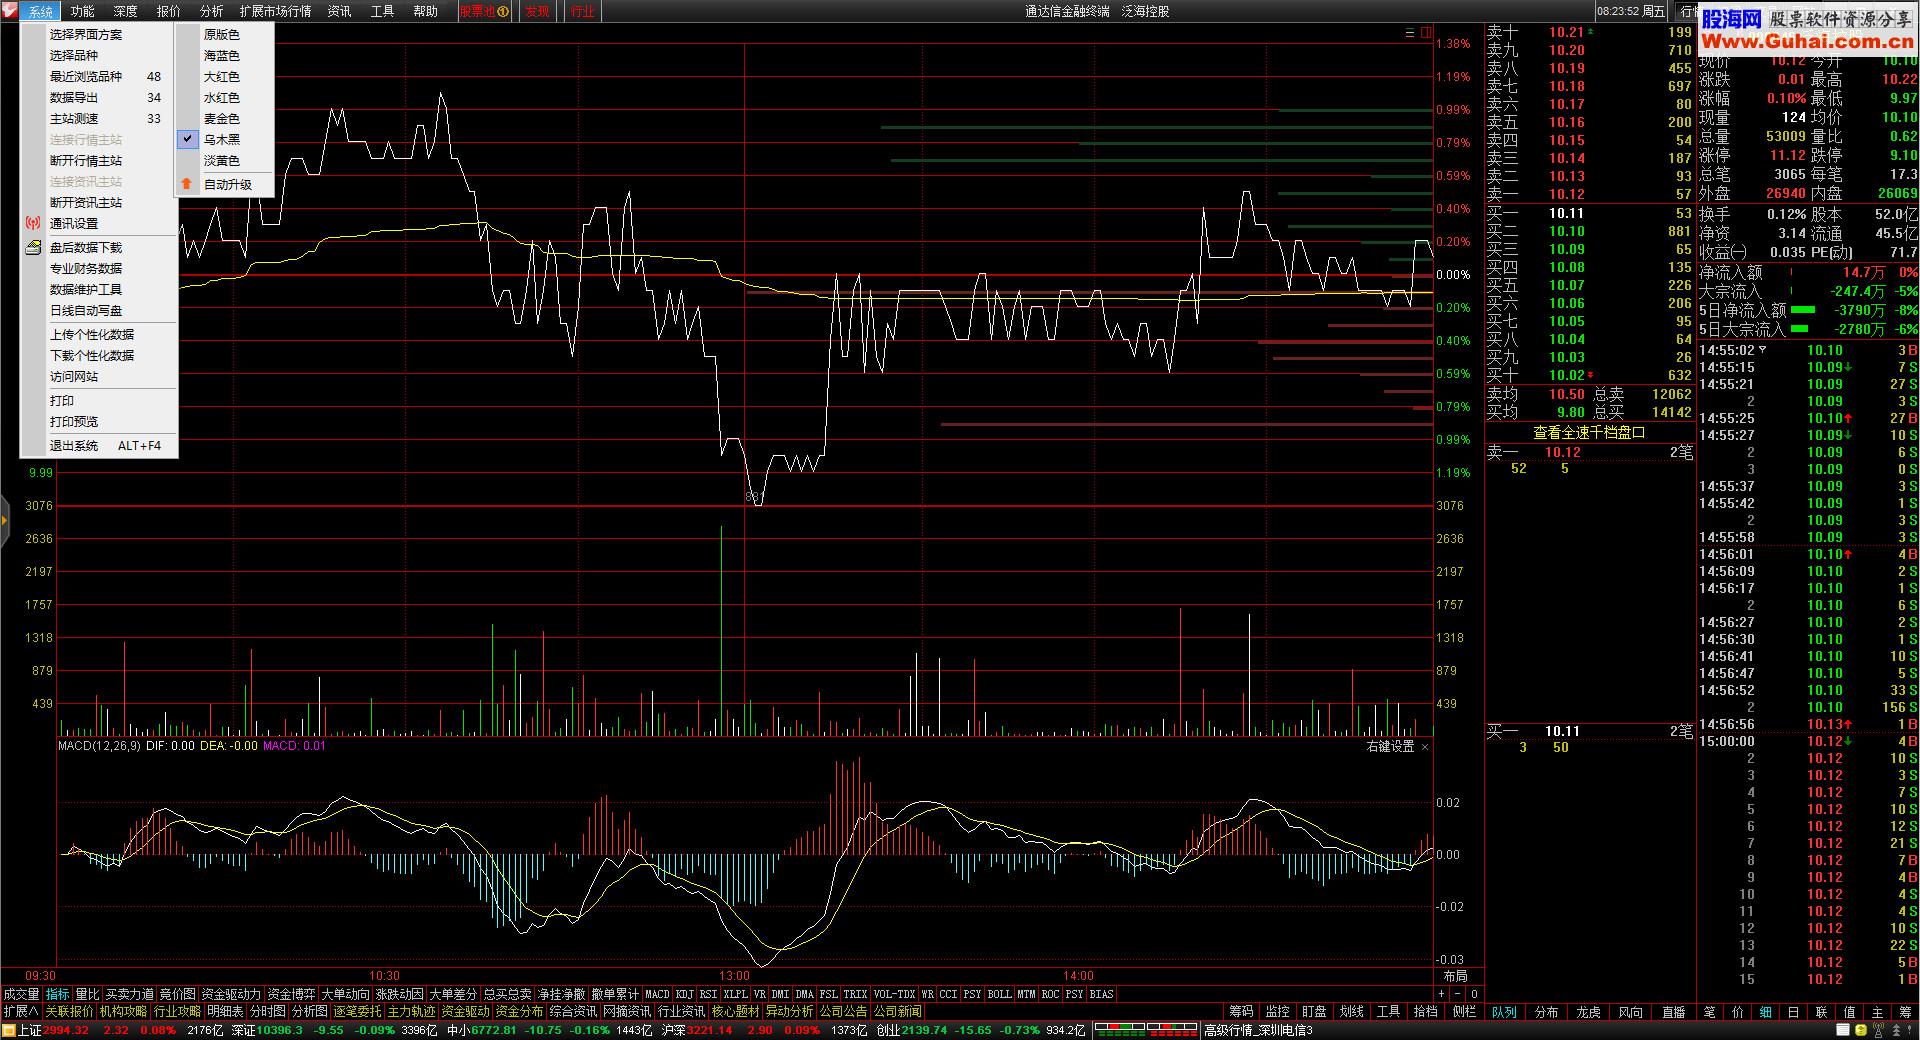
Task: Switch to the KDJ indicator tab
Action: 684,994
